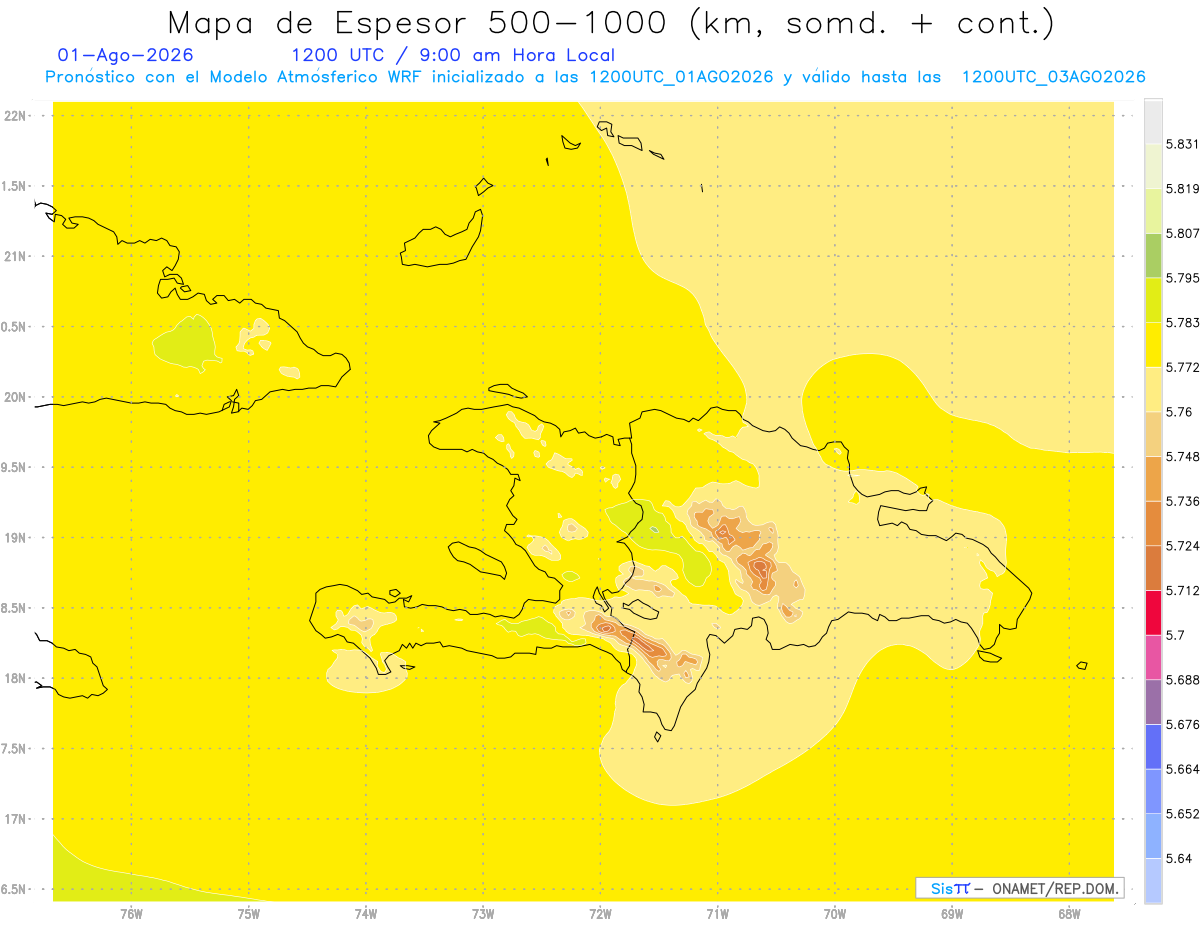This screenshot has width=1200, height=927.
Task: Click the 74W longitude label
Action: click(366, 914)
